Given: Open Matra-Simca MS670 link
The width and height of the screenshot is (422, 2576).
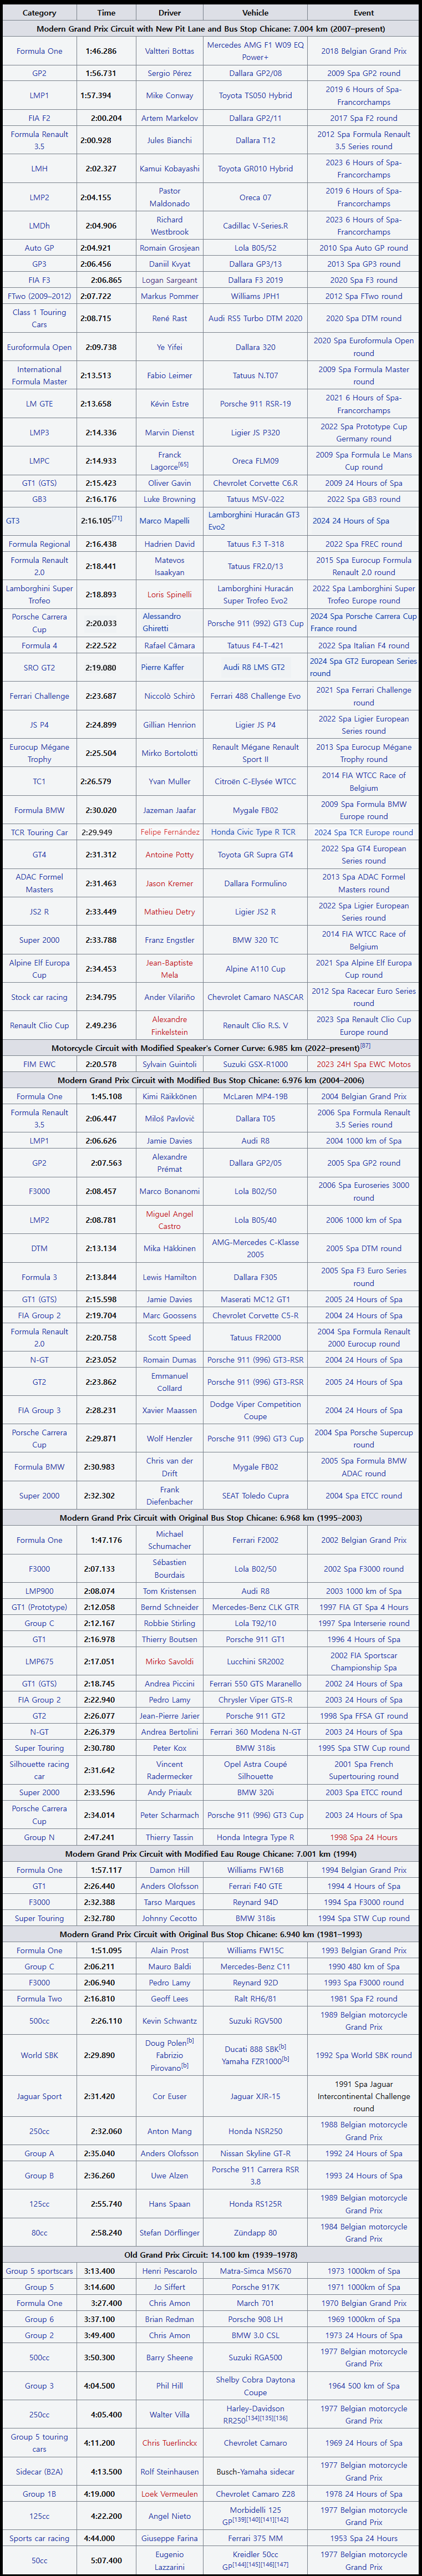Looking at the screenshot, I should click(255, 2271).
